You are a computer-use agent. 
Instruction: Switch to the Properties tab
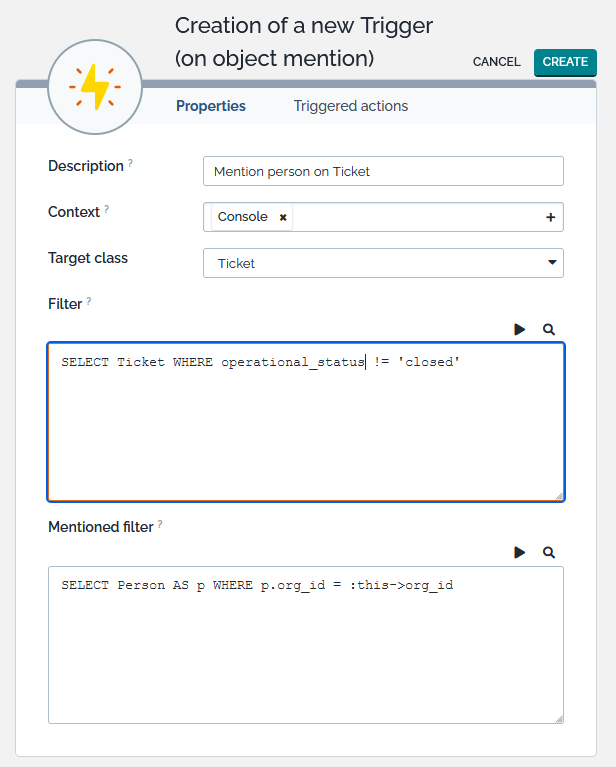point(211,106)
